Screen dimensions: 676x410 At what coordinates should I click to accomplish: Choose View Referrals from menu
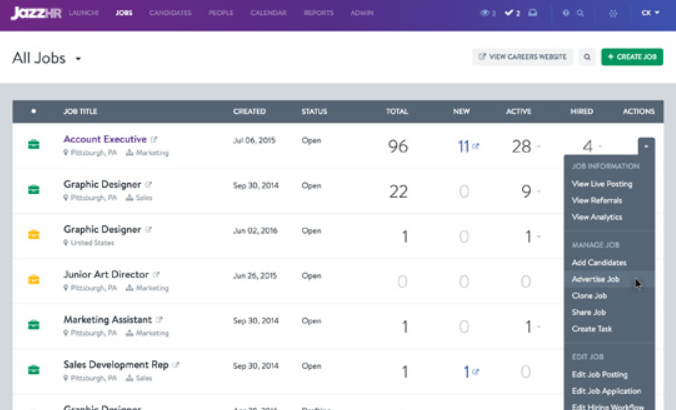click(x=597, y=200)
